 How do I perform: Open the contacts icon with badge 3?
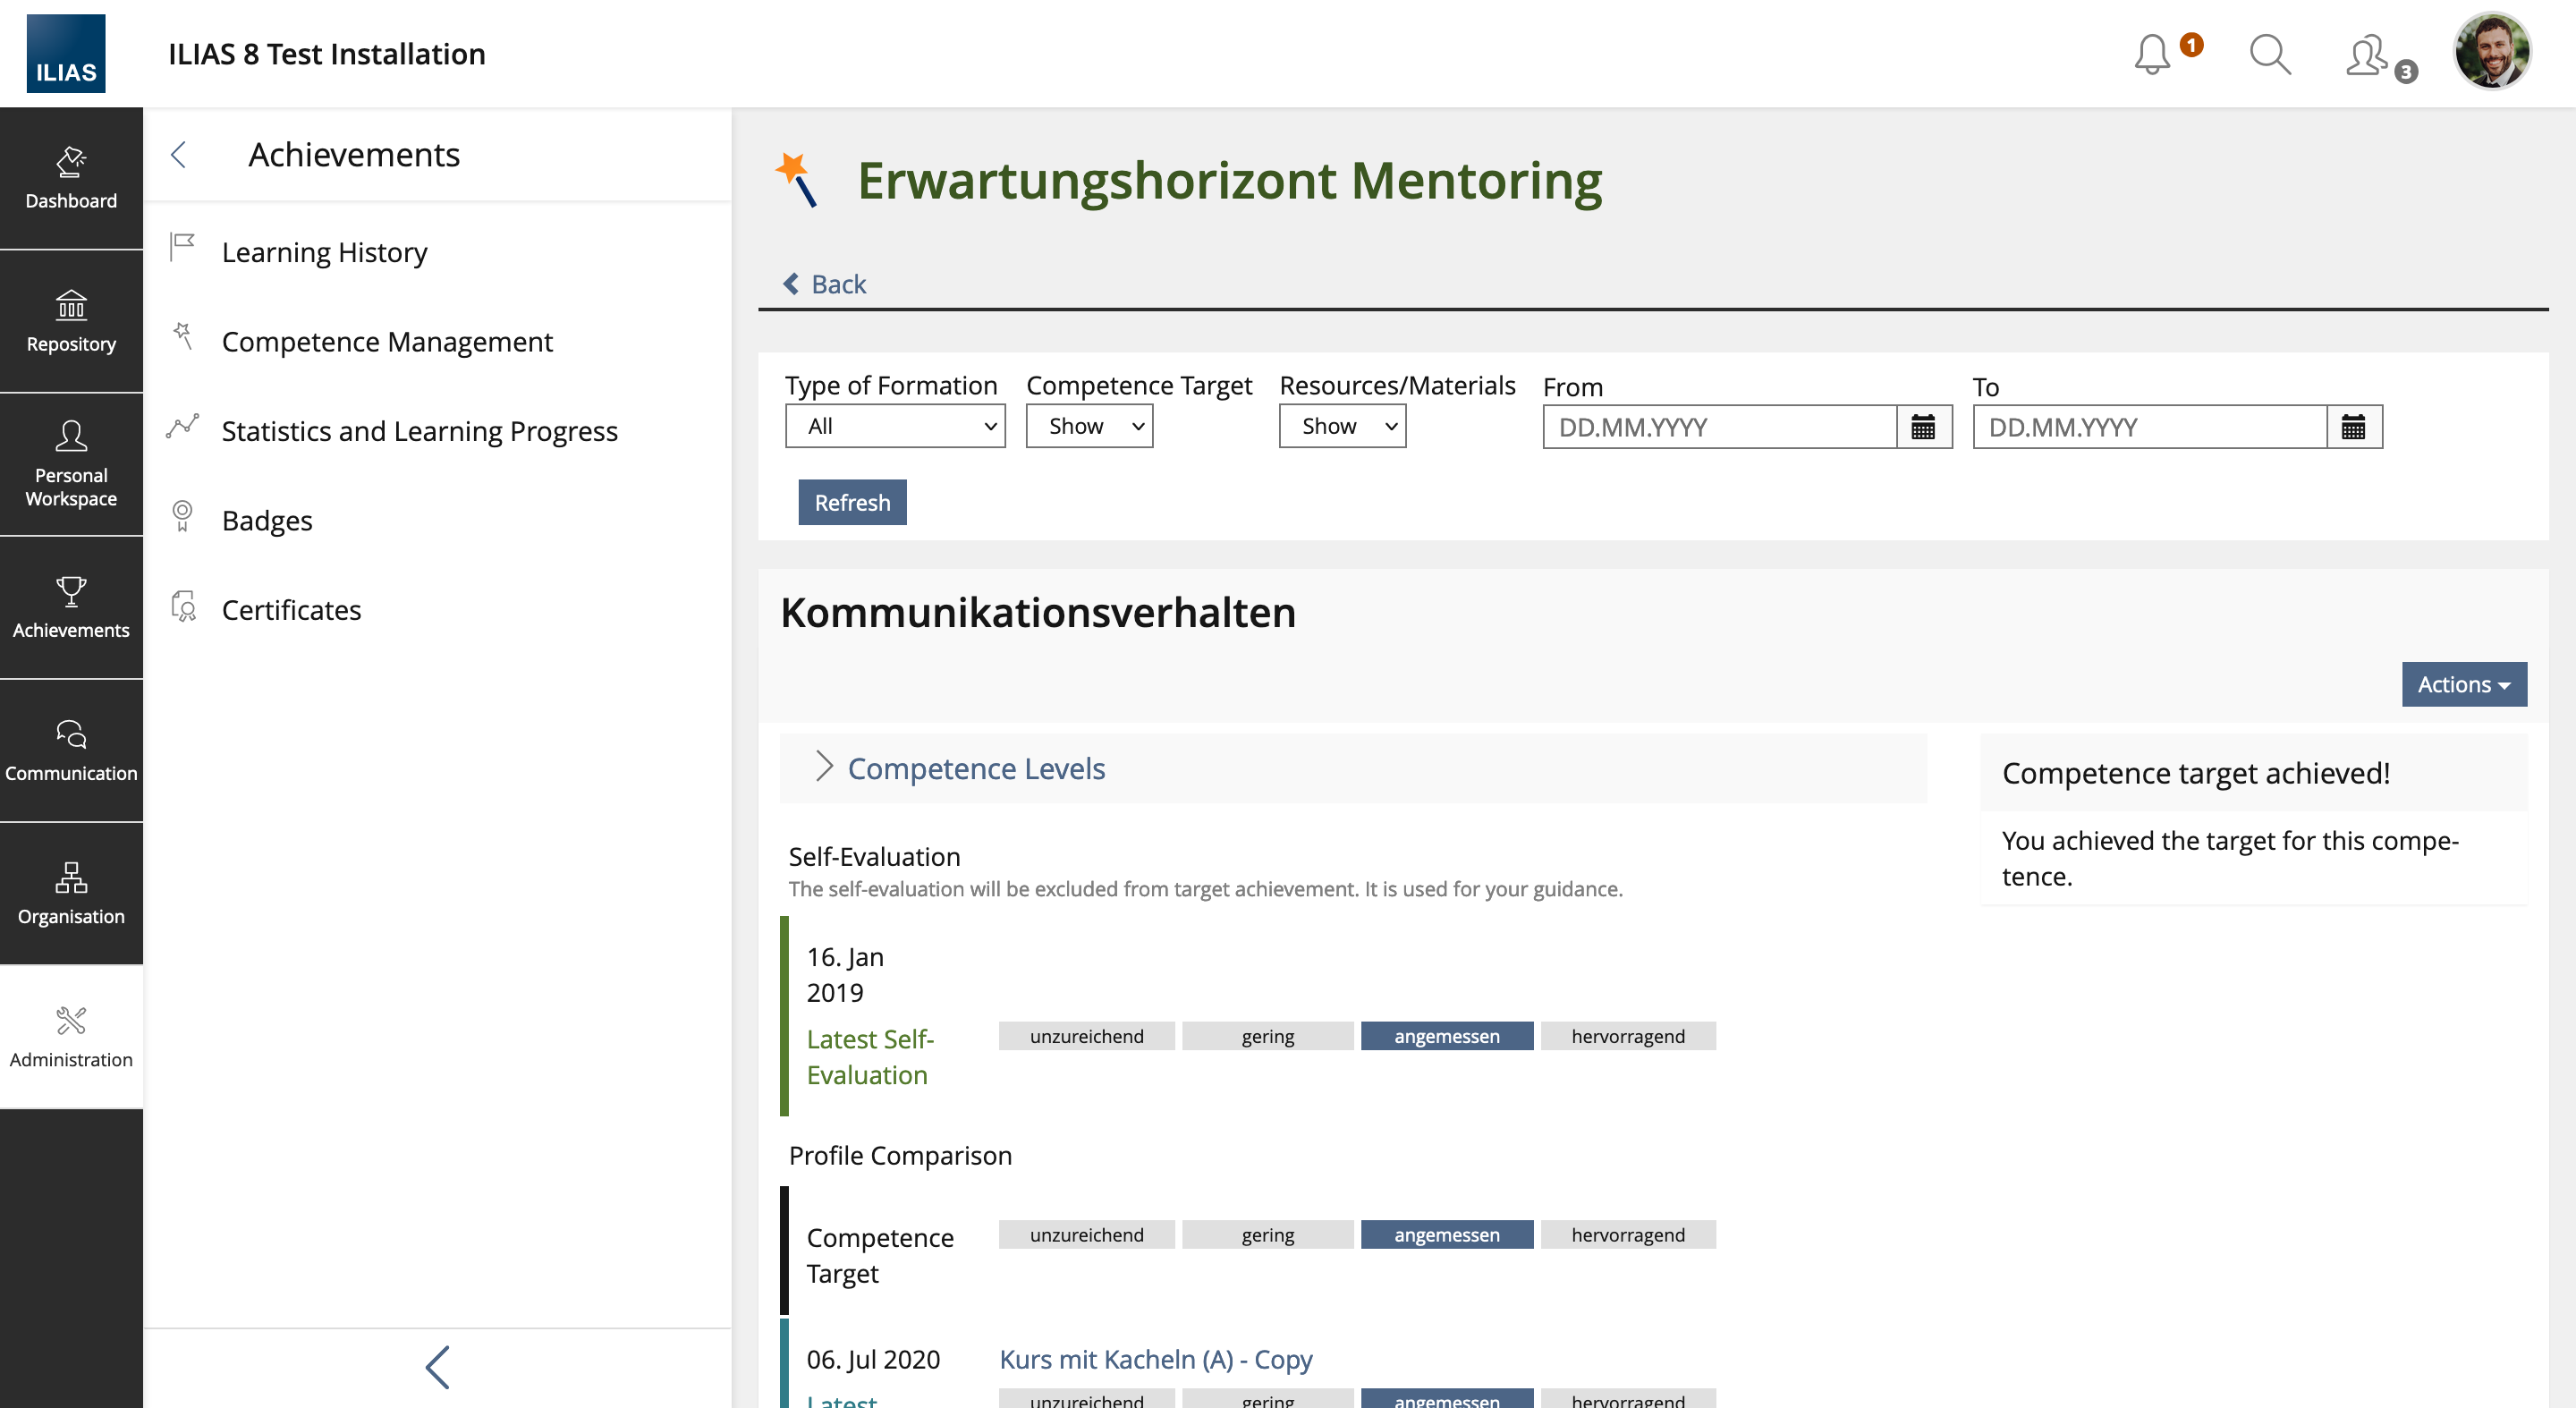point(2368,56)
